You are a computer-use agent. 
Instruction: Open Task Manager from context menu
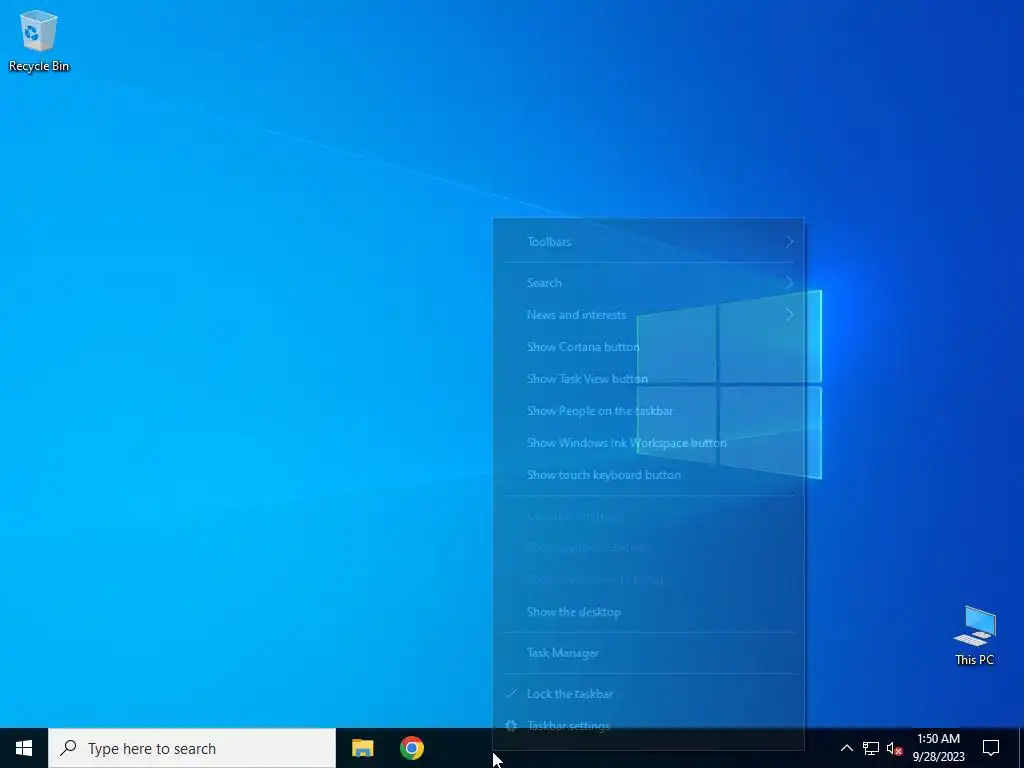tap(648, 653)
